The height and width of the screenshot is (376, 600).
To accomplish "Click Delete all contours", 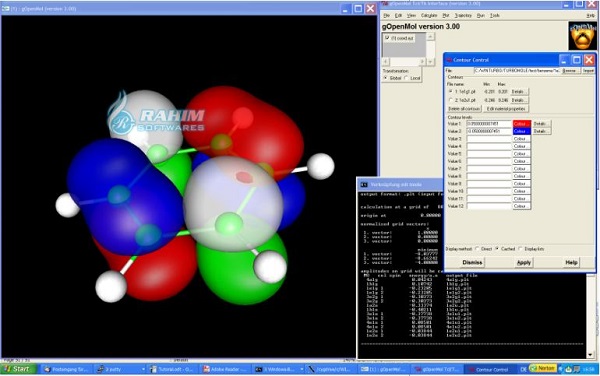I will [x=464, y=109].
